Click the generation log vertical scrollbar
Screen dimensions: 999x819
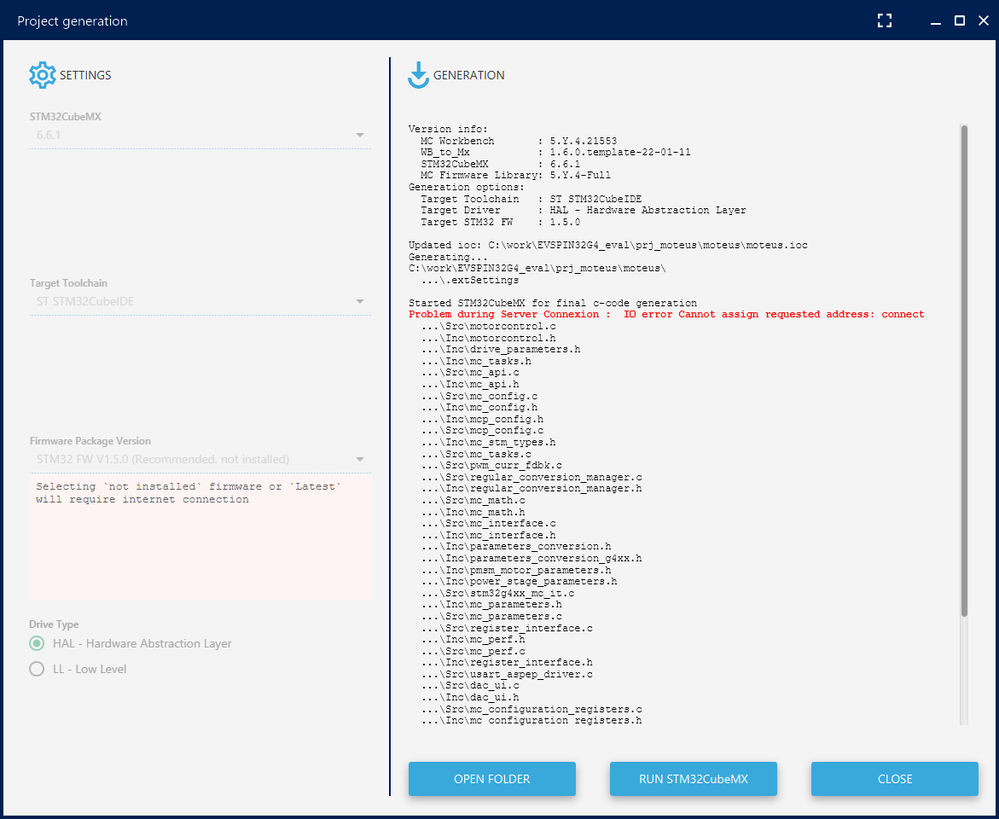964,371
